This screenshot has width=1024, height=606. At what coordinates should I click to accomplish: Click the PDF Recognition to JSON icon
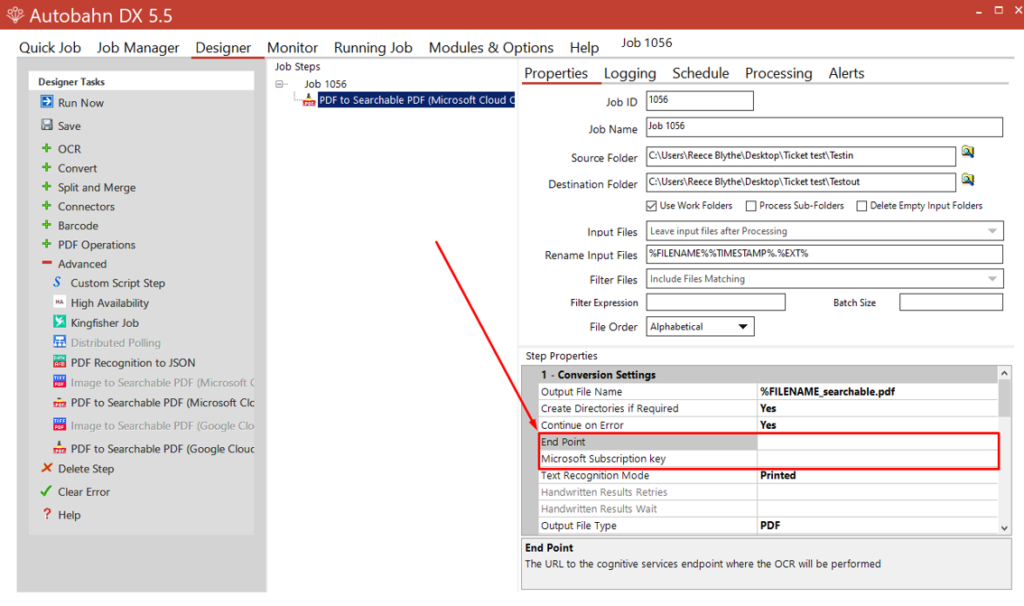point(59,363)
